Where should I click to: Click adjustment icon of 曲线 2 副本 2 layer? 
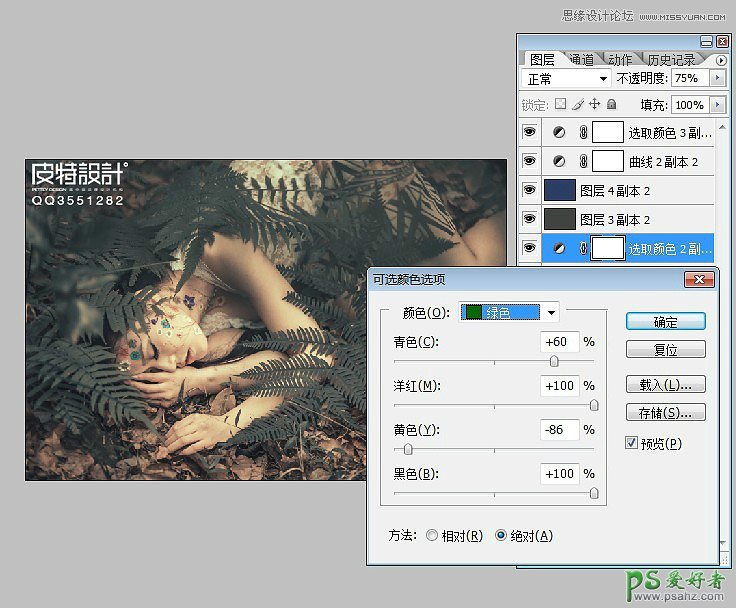point(559,161)
